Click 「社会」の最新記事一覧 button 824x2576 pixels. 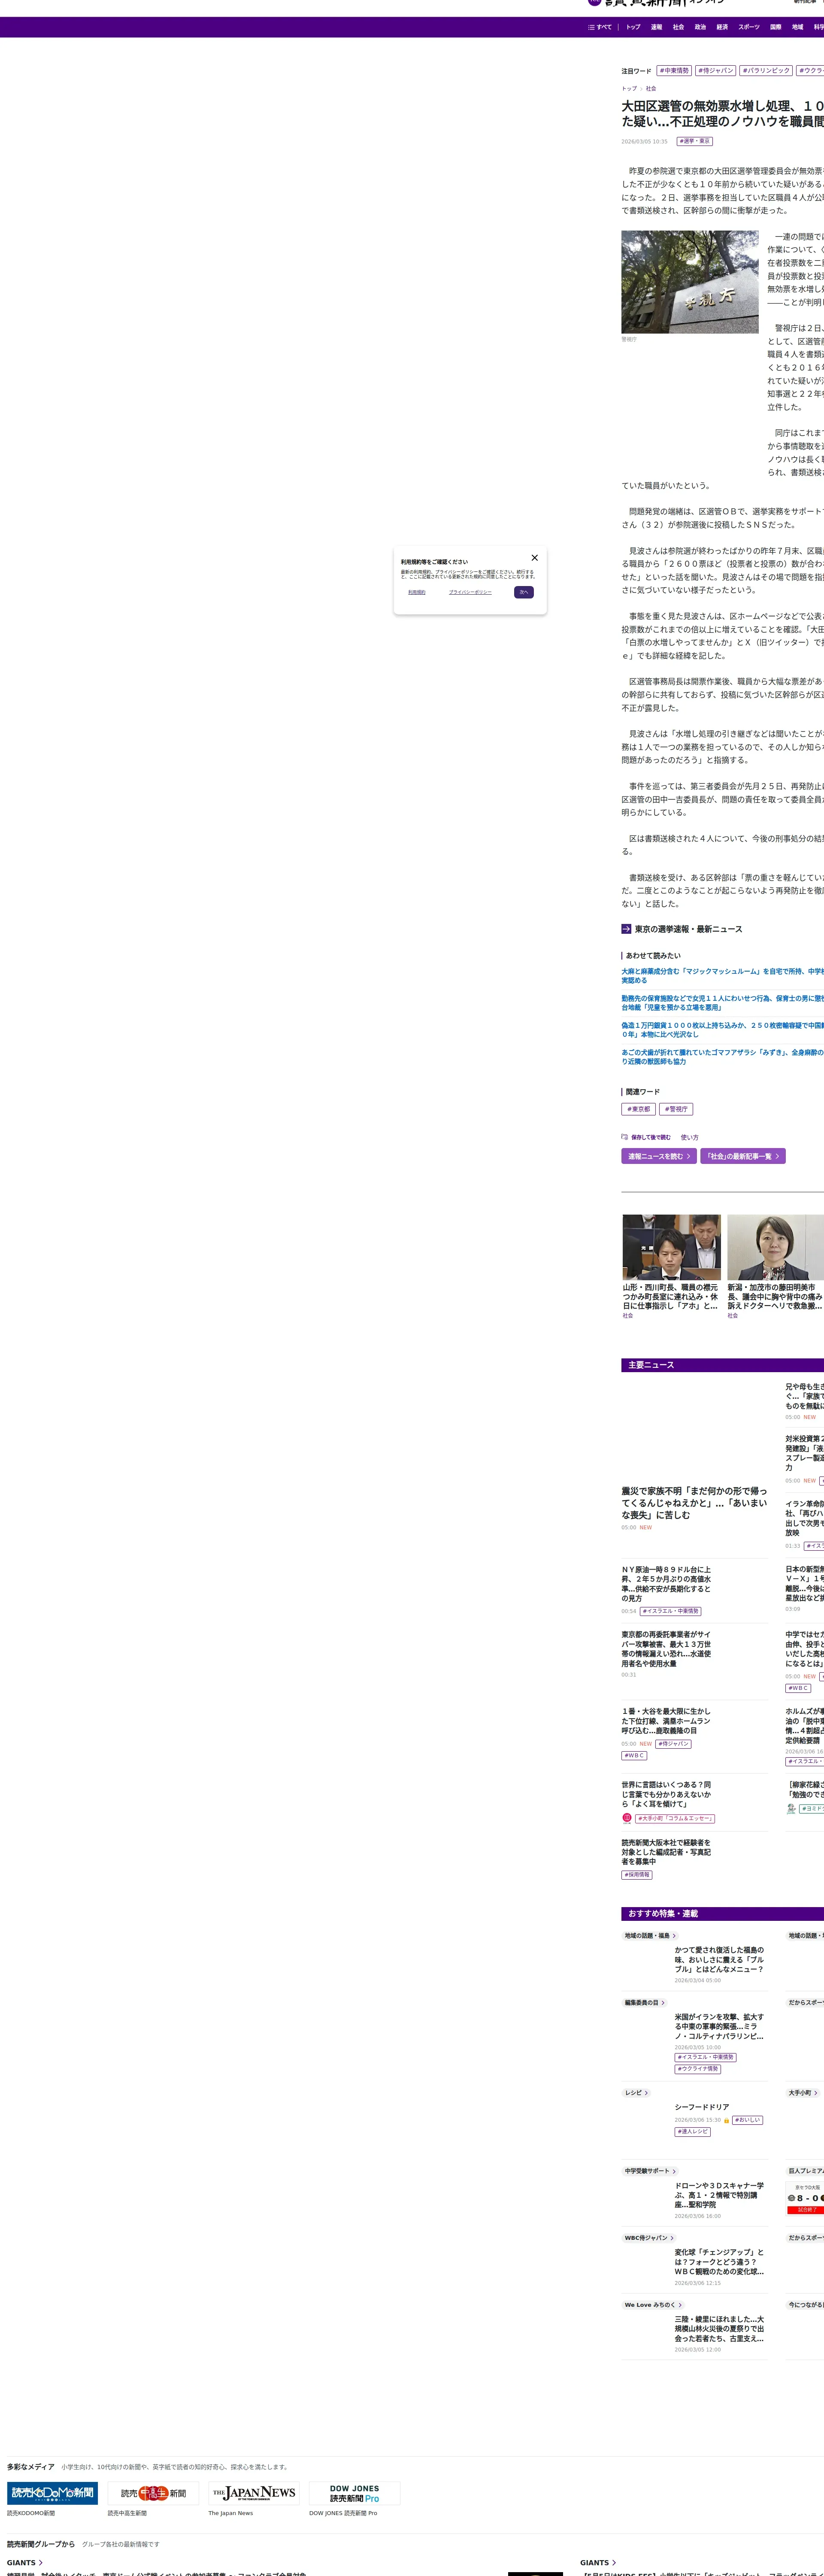click(x=742, y=1156)
